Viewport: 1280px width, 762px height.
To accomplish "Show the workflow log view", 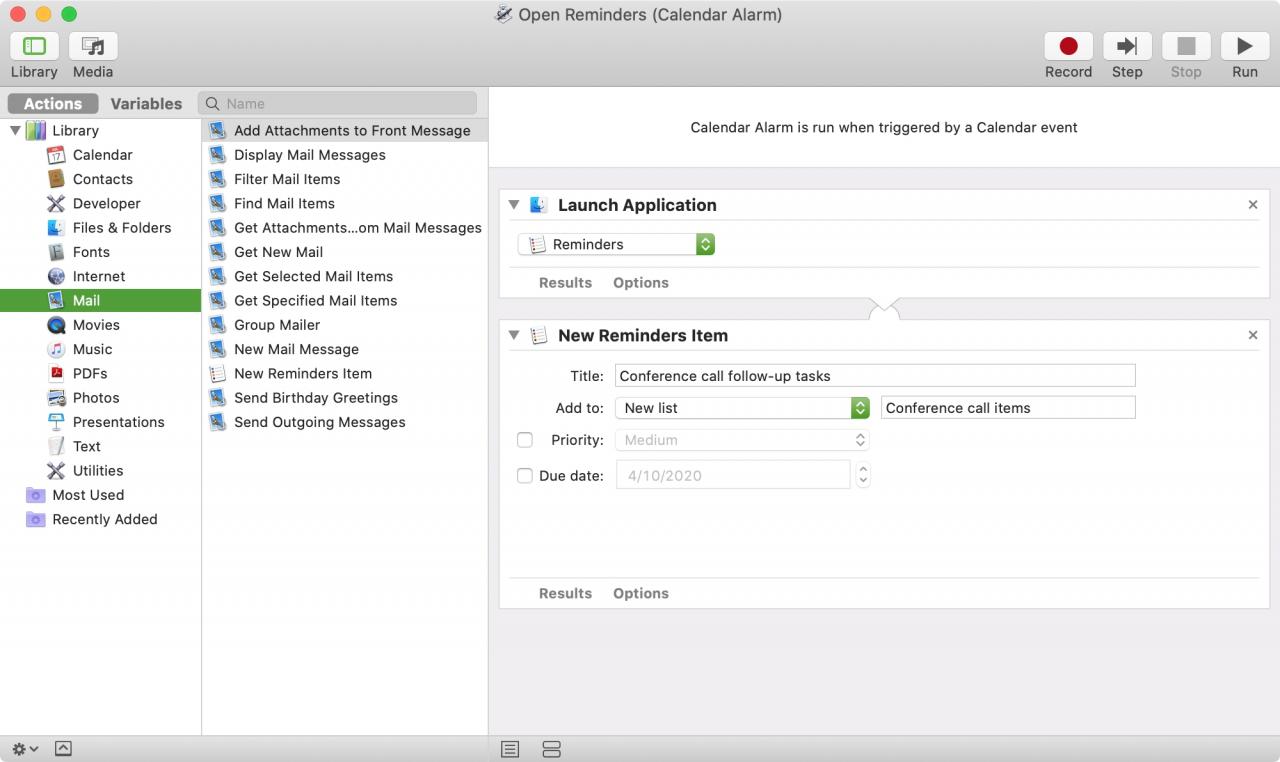I will tap(510, 749).
